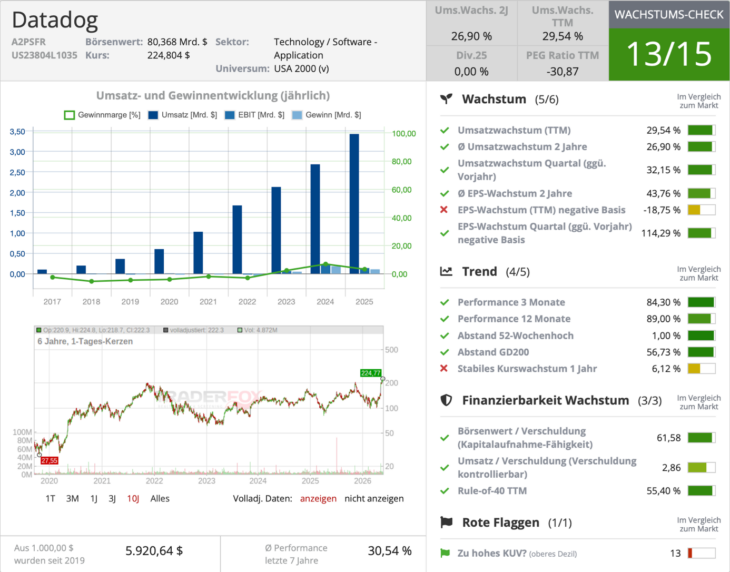
Task: Click the checkmark beside Ø EPS-Wachstum 2 Jahre
Action: click(x=445, y=193)
